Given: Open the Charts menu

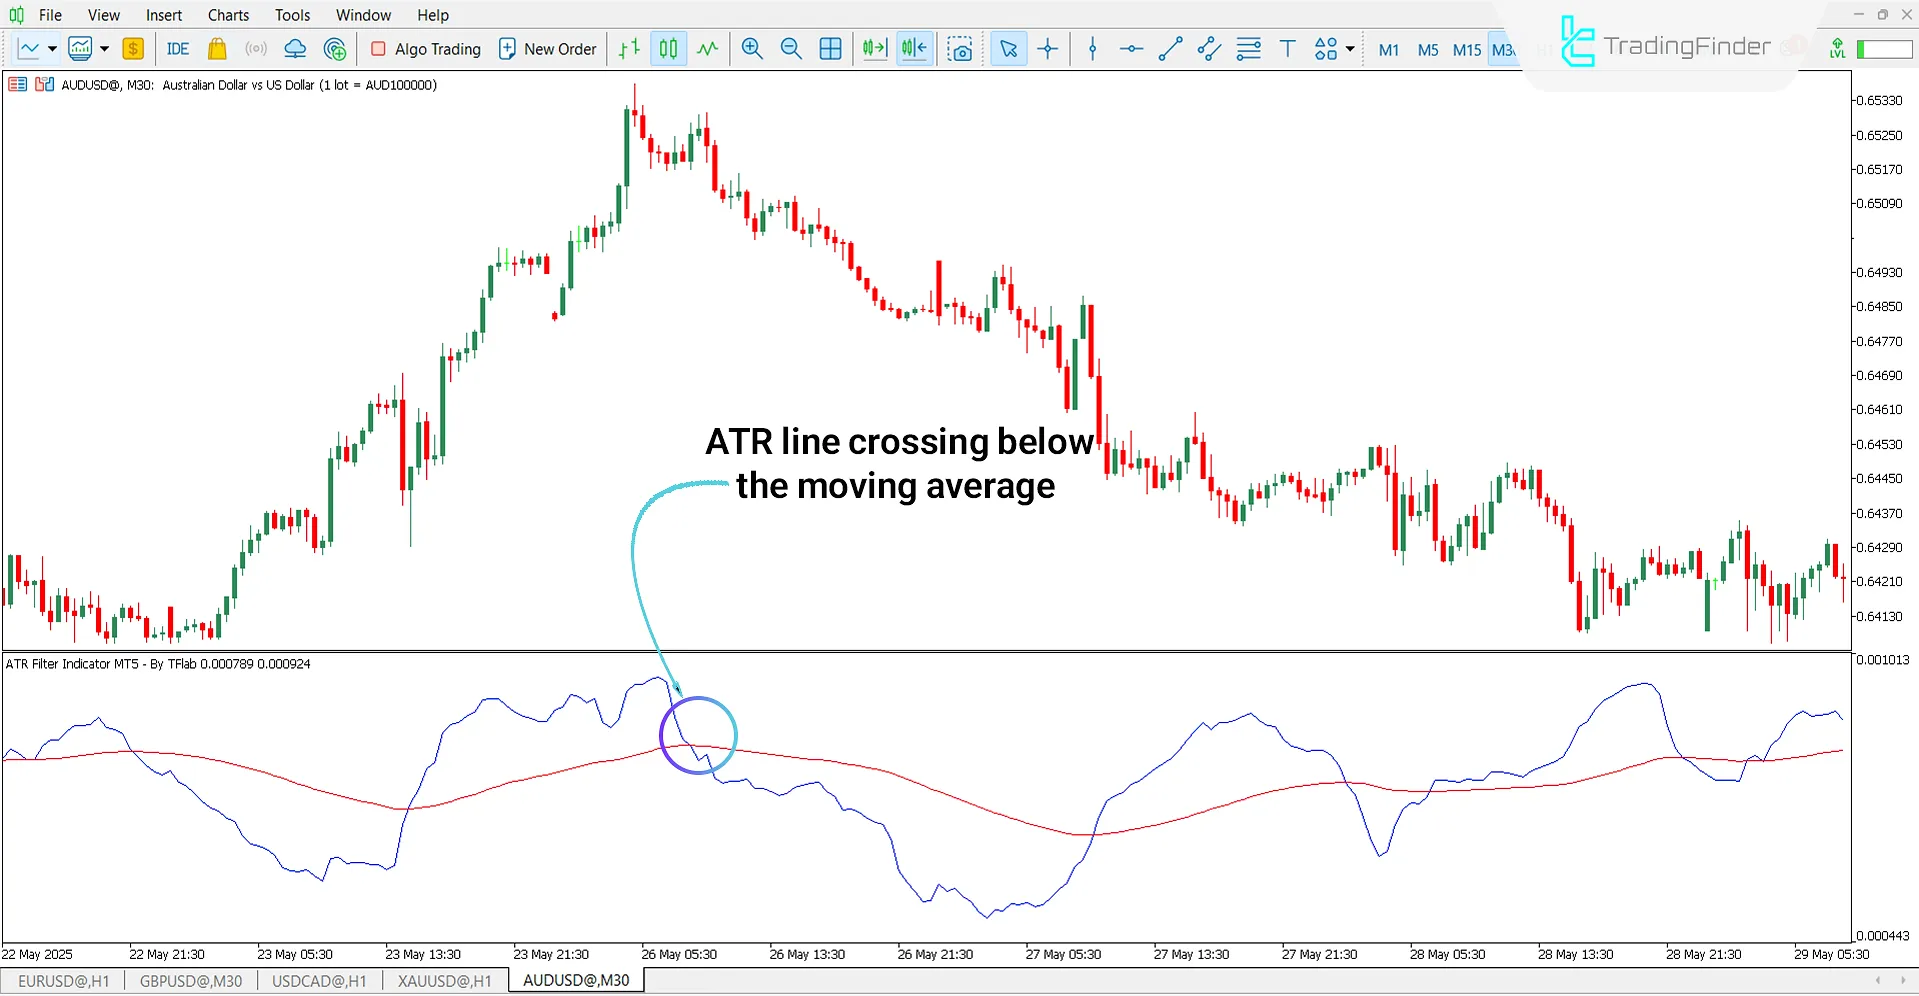Looking at the screenshot, I should click(x=229, y=15).
